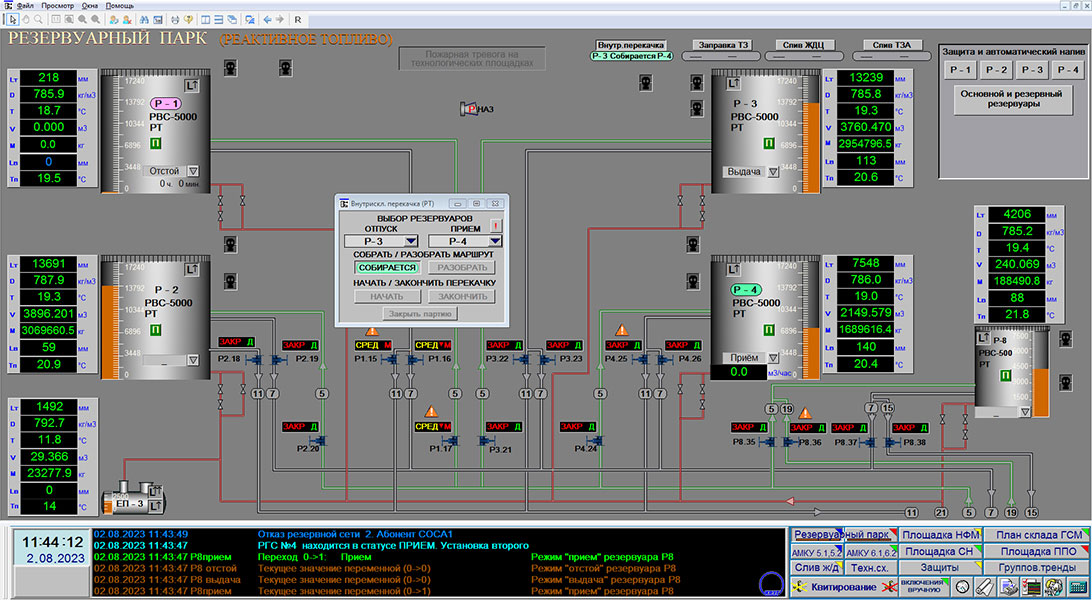Viewport: 1092px width, 600px height.
Task: Toggle the L↑ level button on tank Р-4
Action: (732, 269)
